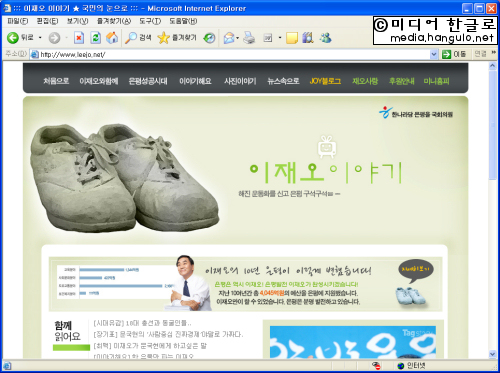The height and width of the screenshot is (373, 500).
Task: Open the Messenger people icon
Action: click(325, 38)
